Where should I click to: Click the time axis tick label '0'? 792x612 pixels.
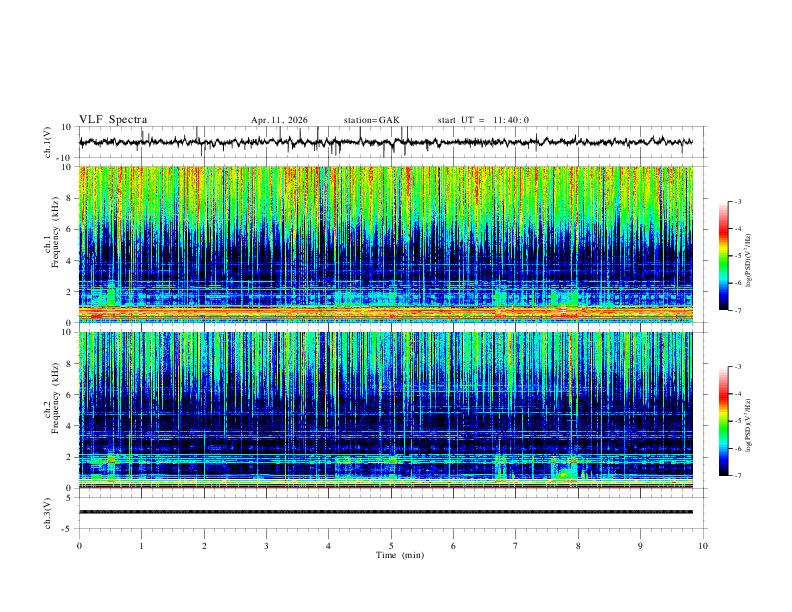tap(79, 546)
